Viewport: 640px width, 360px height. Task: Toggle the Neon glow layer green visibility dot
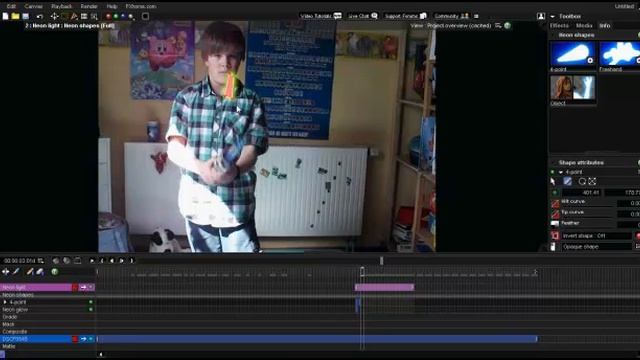click(91, 309)
